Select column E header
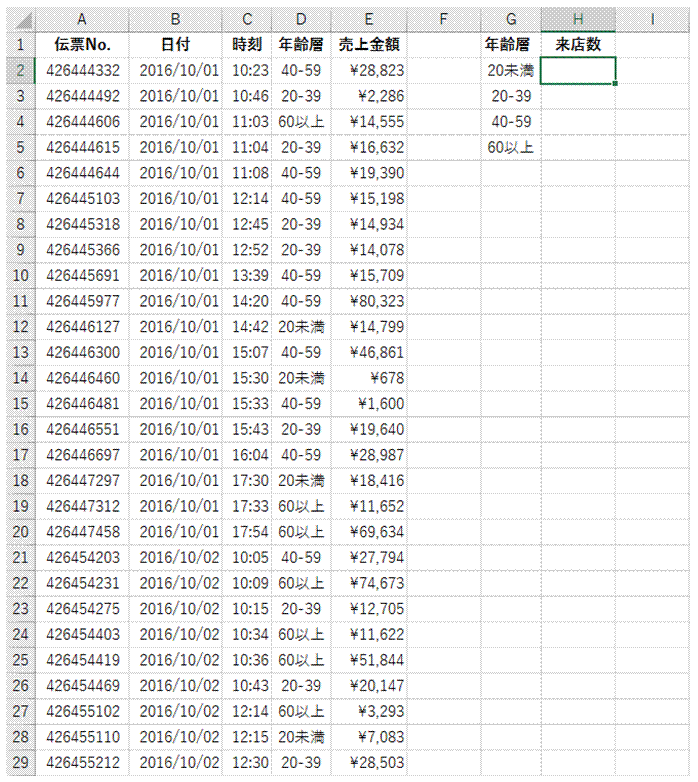698x782 pixels. 369,20
